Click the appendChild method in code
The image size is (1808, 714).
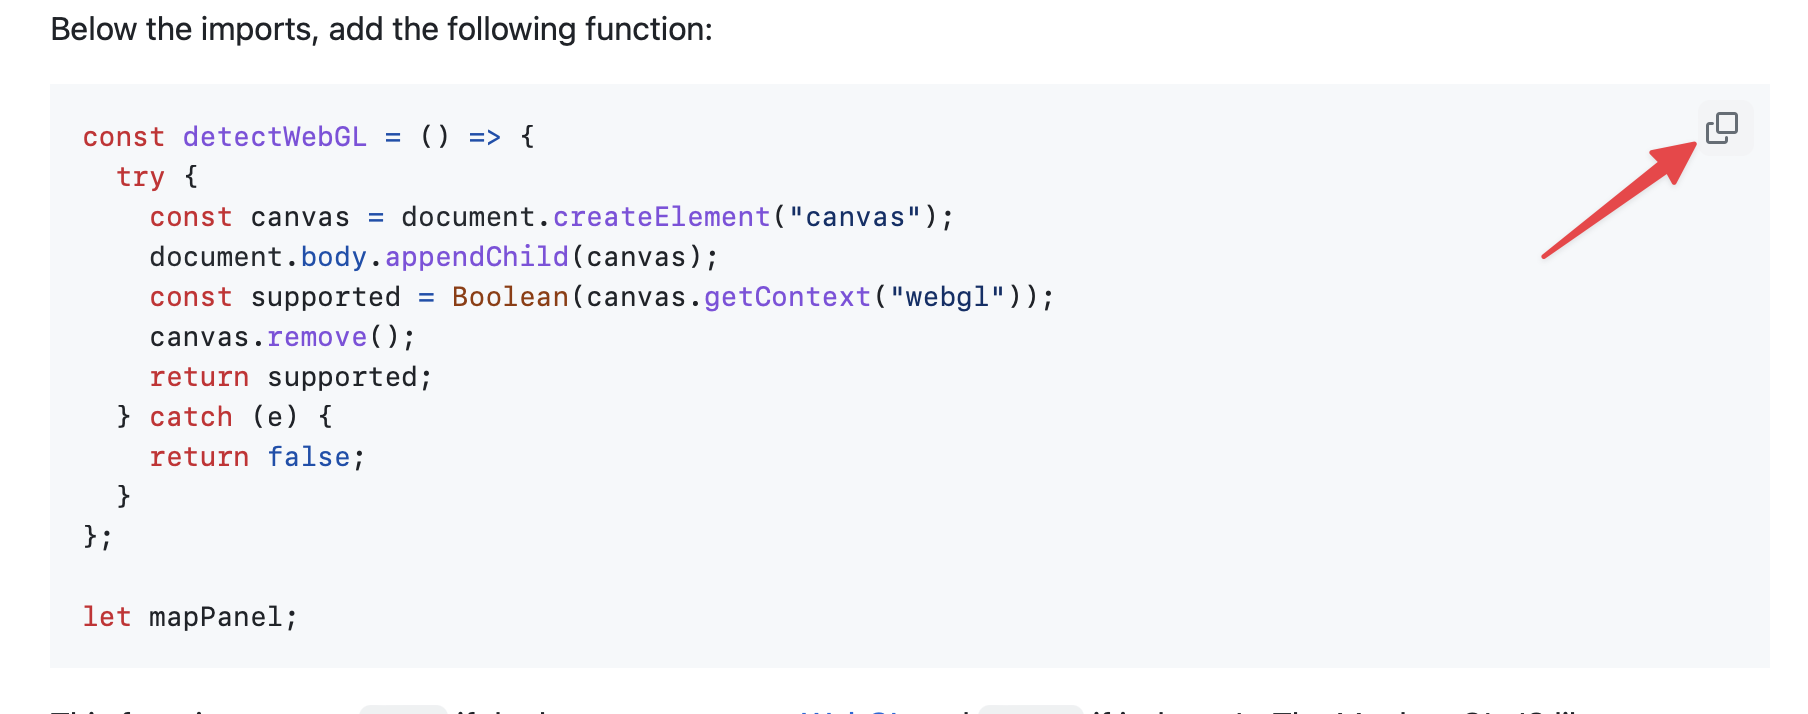pyautogui.click(x=477, y=257)
